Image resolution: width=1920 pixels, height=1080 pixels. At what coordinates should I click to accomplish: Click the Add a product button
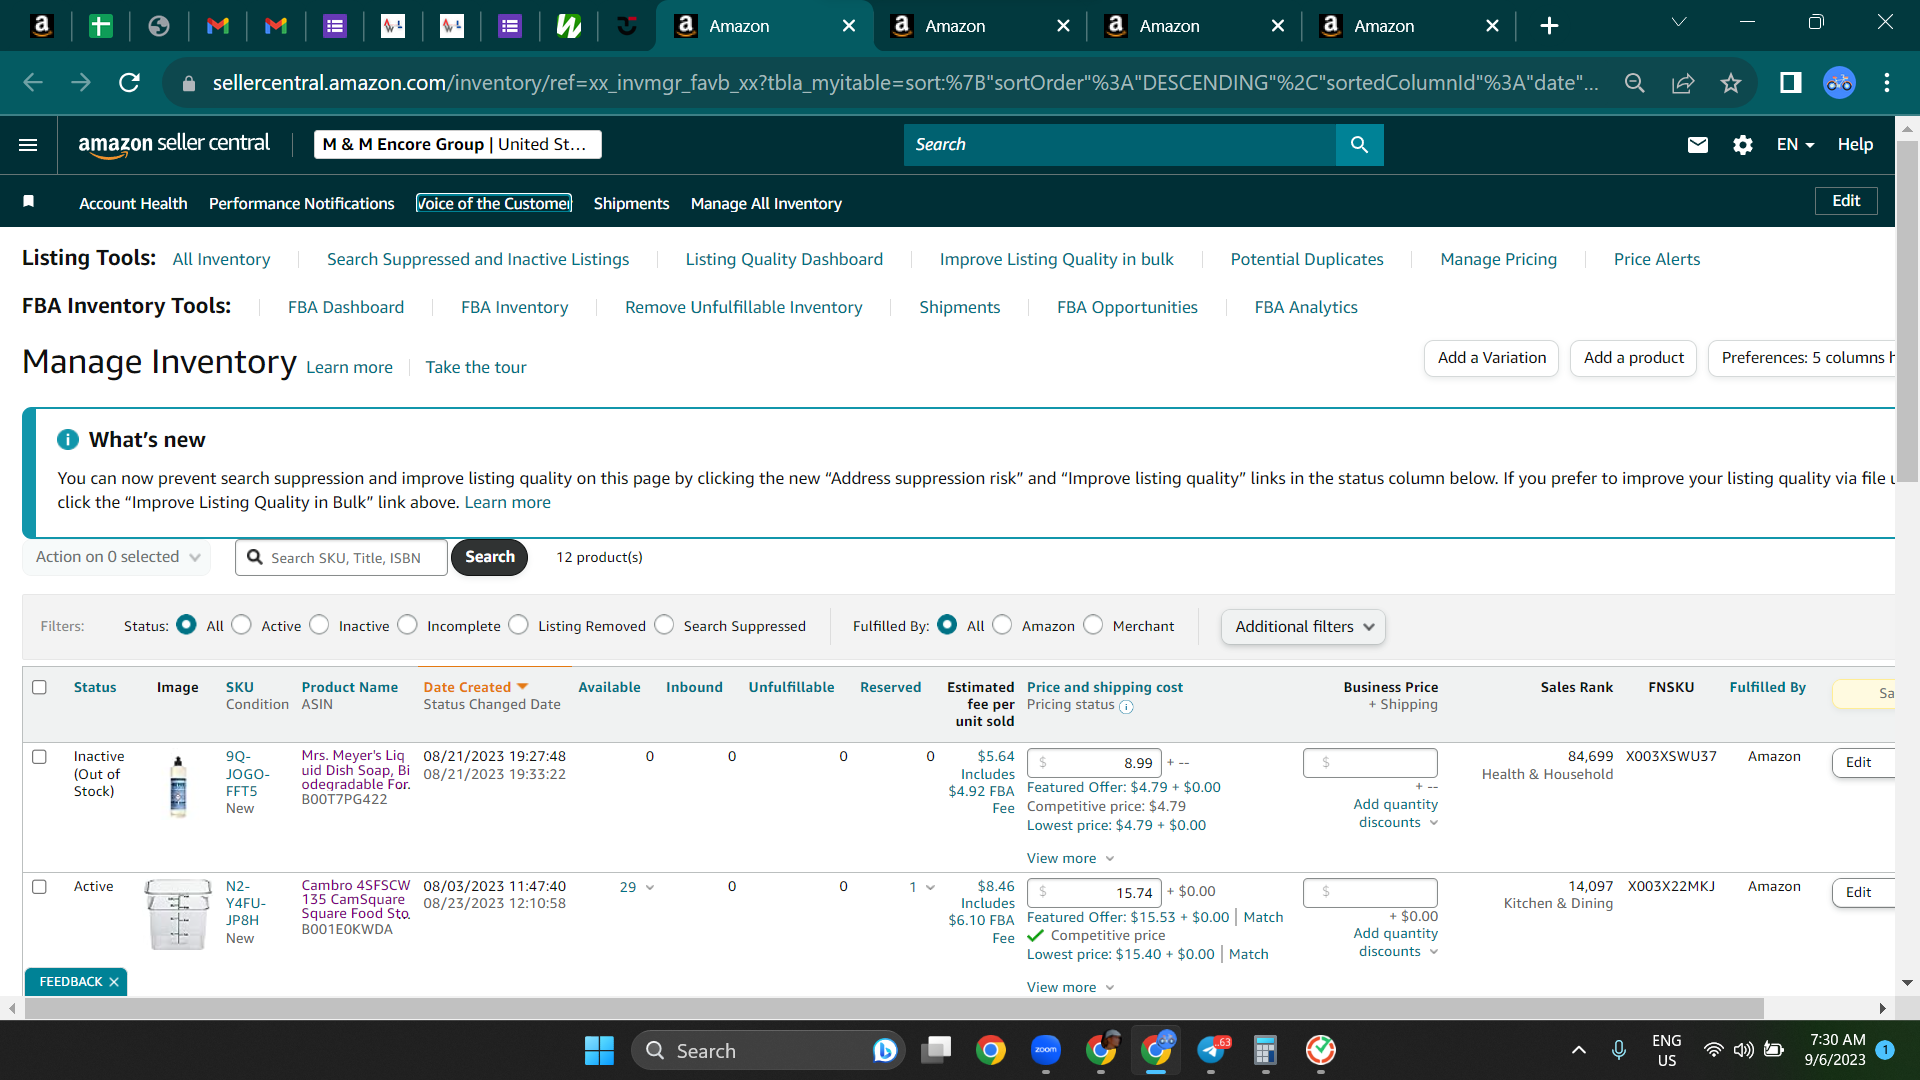(x=1633, y=358)
